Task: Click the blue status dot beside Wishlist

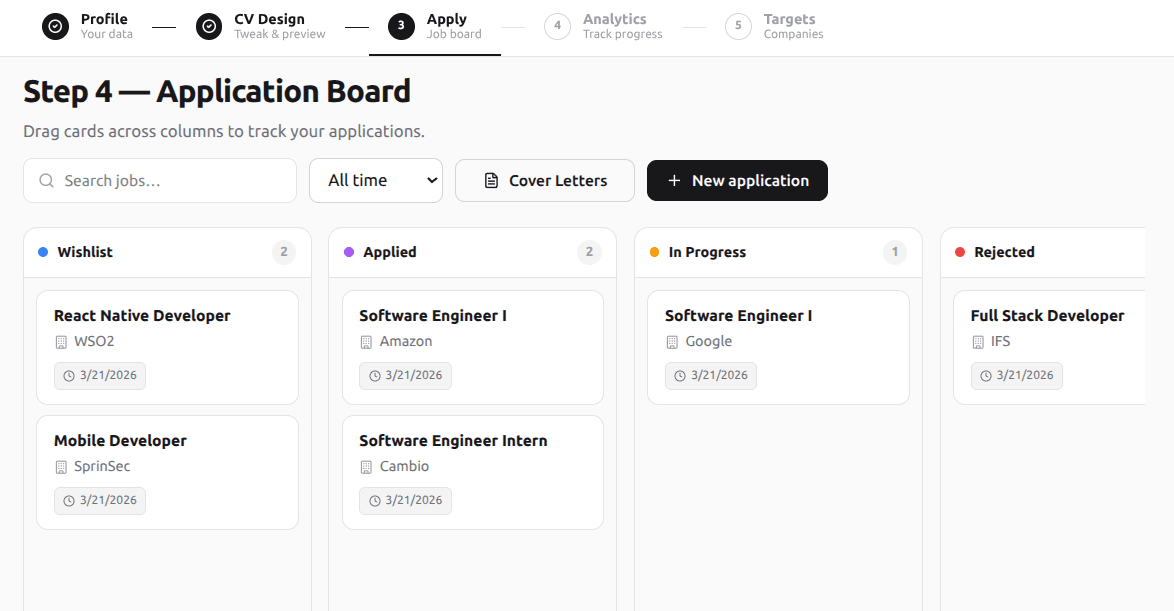Action: 41,252
